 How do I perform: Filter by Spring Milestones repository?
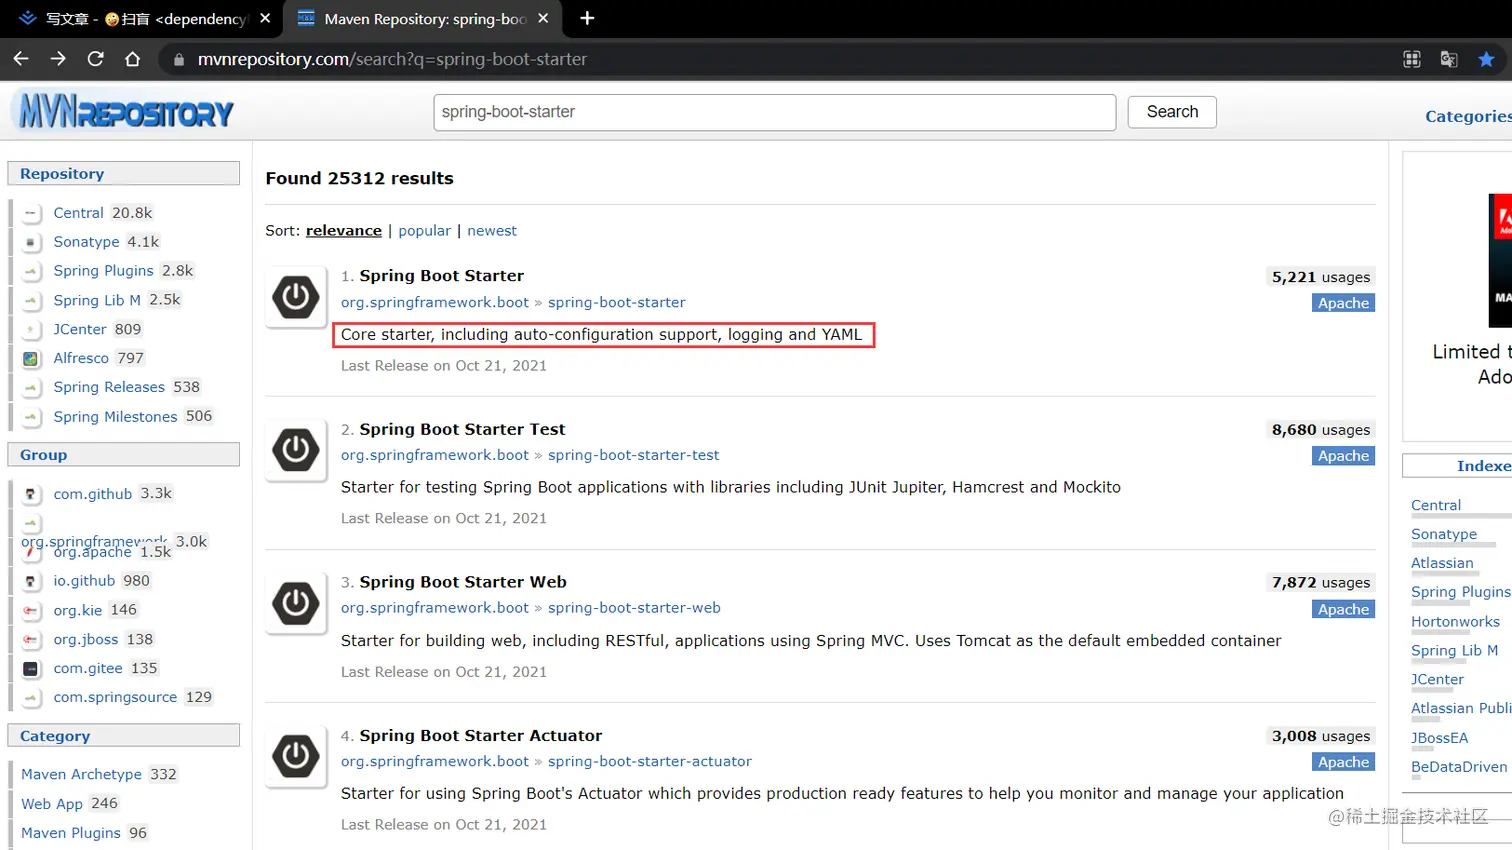115,417
